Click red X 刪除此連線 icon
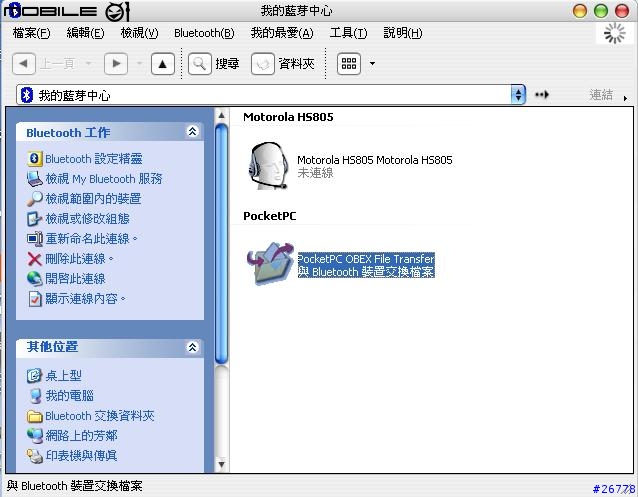This screenshot has height=497, width=638. tap(35, 259)
